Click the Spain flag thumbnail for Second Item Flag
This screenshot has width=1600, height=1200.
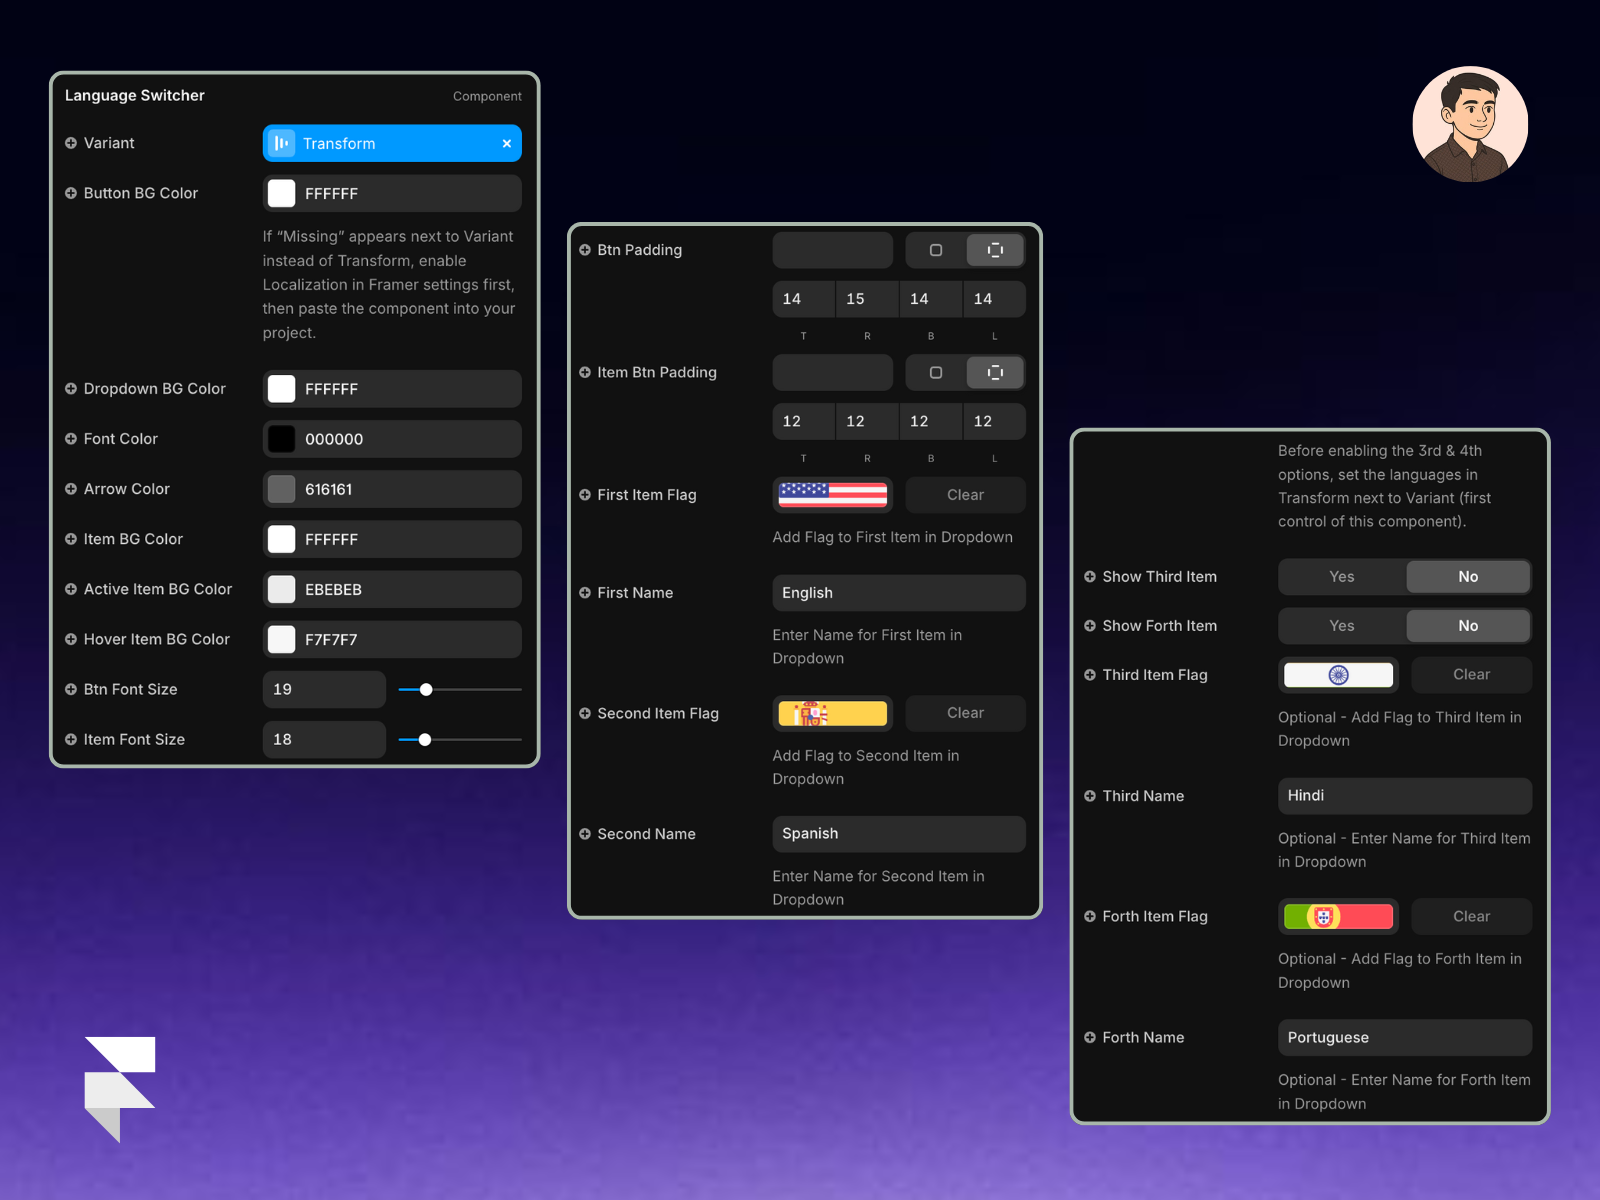pyautogui.click(x=832, y=713)
